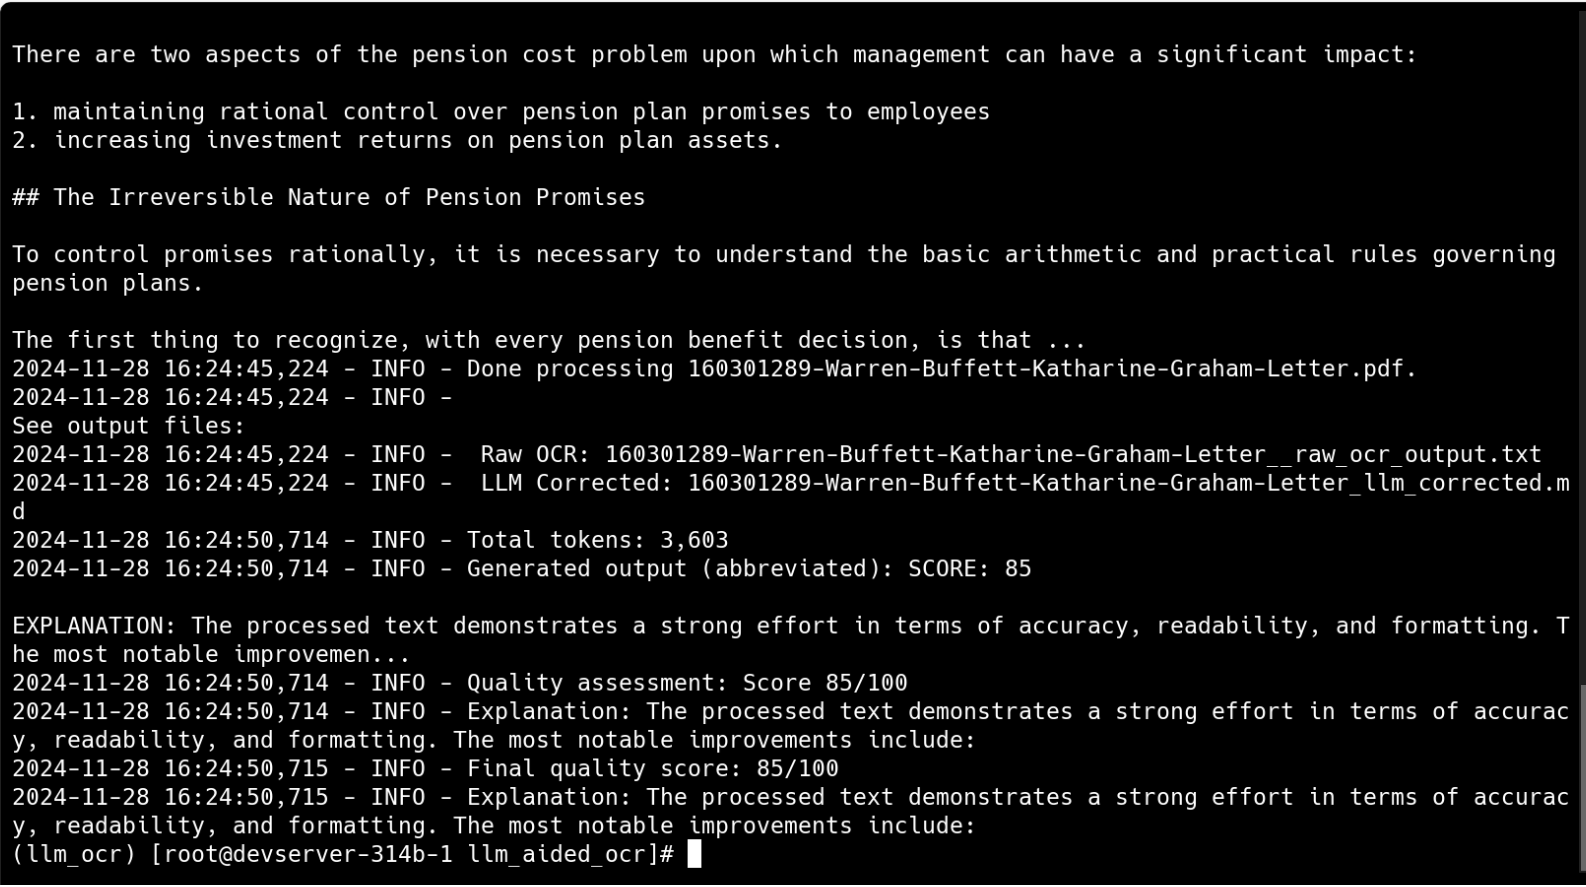Click the (llm_ocr) environment prefix in the prompt

click(x=74, y=854)
